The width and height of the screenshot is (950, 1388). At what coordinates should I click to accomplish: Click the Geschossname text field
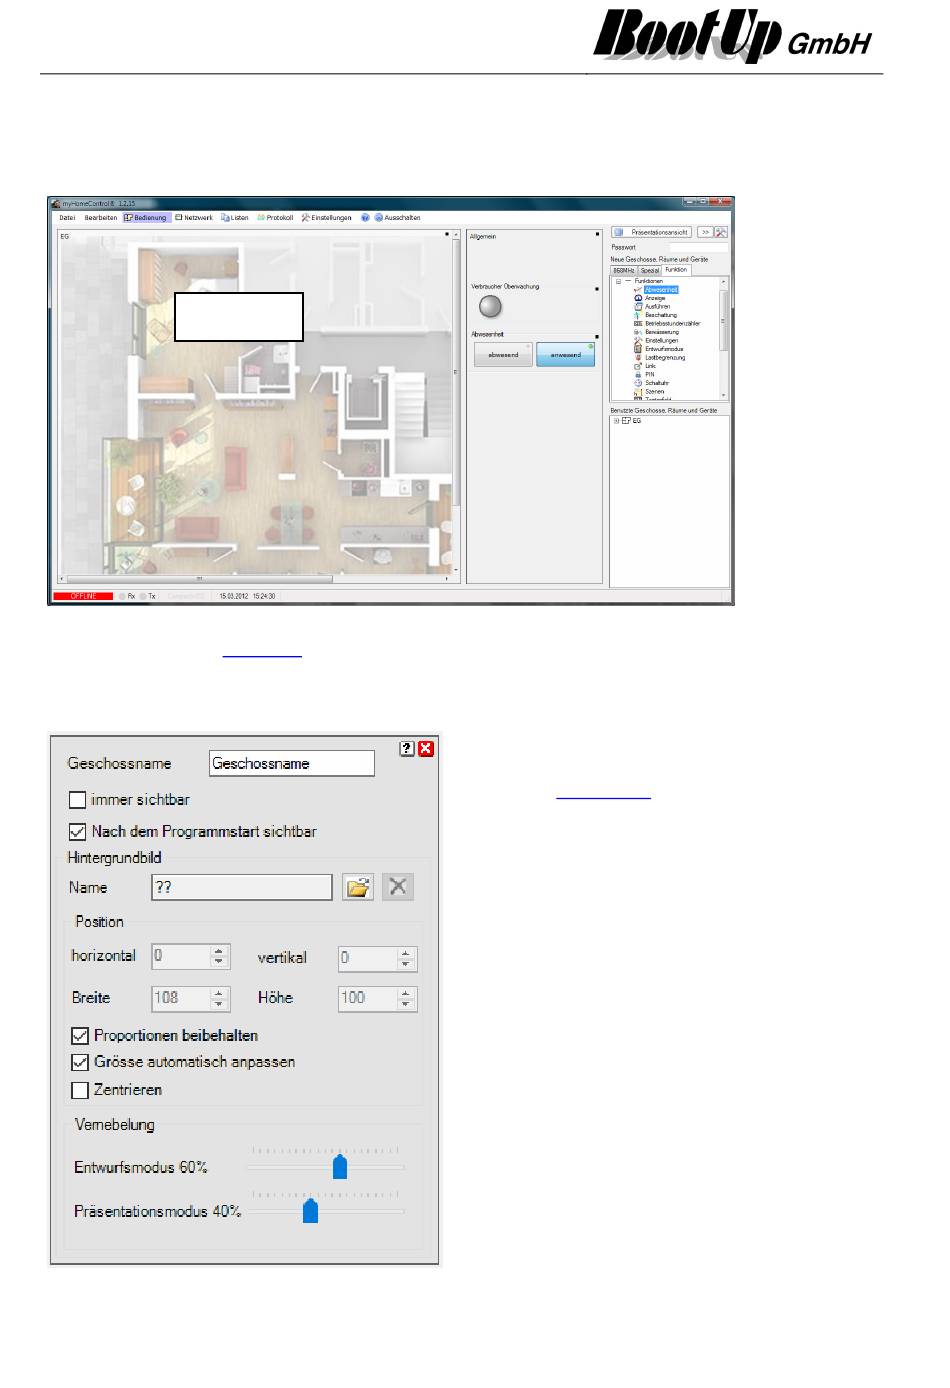[292, 764]
